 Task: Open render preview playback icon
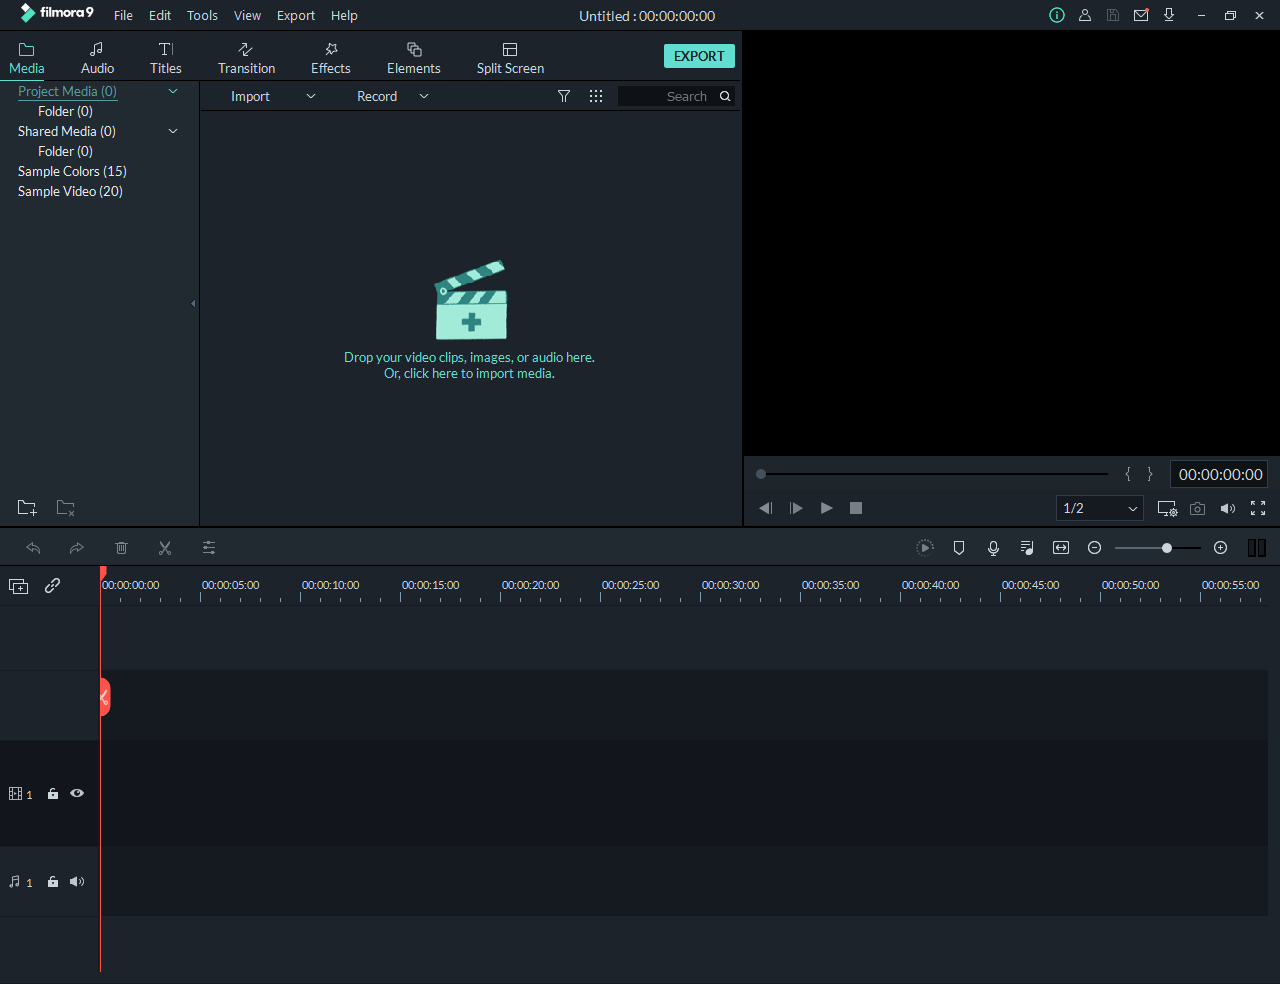coord(925,547)
